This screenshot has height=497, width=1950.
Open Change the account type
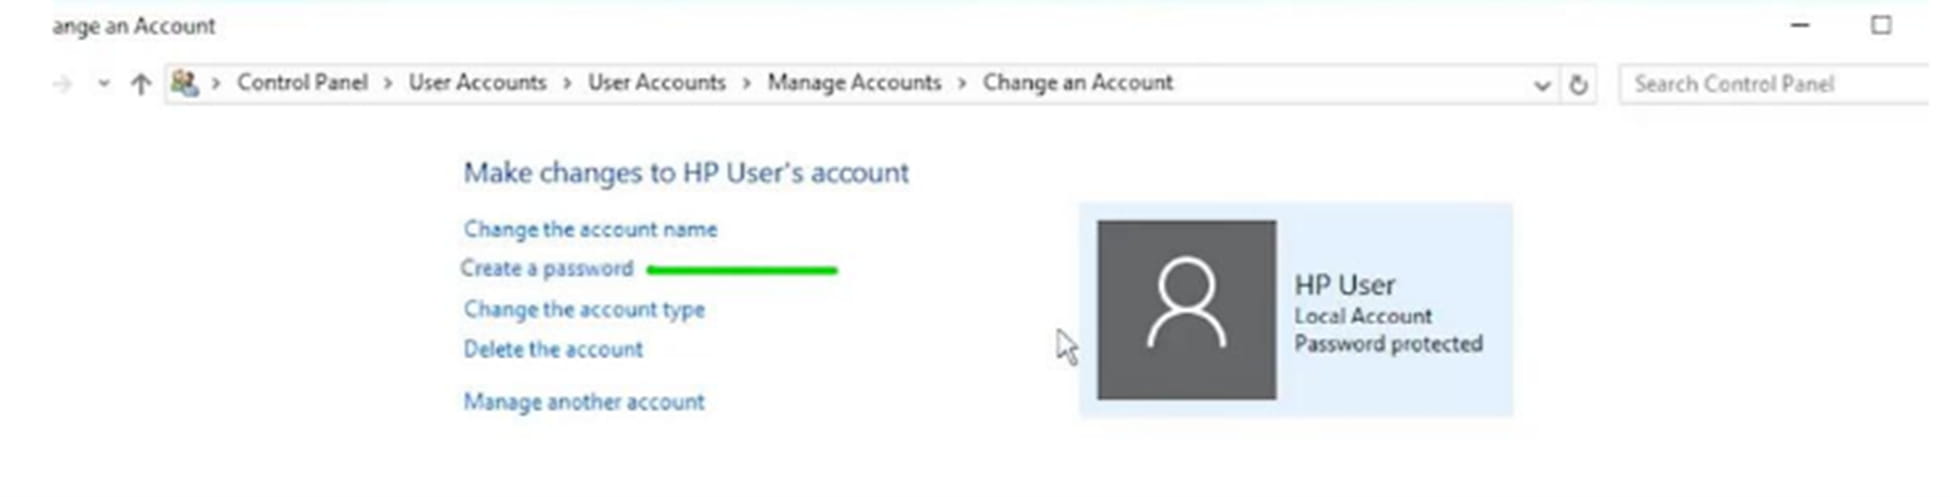tap(584, 310)
